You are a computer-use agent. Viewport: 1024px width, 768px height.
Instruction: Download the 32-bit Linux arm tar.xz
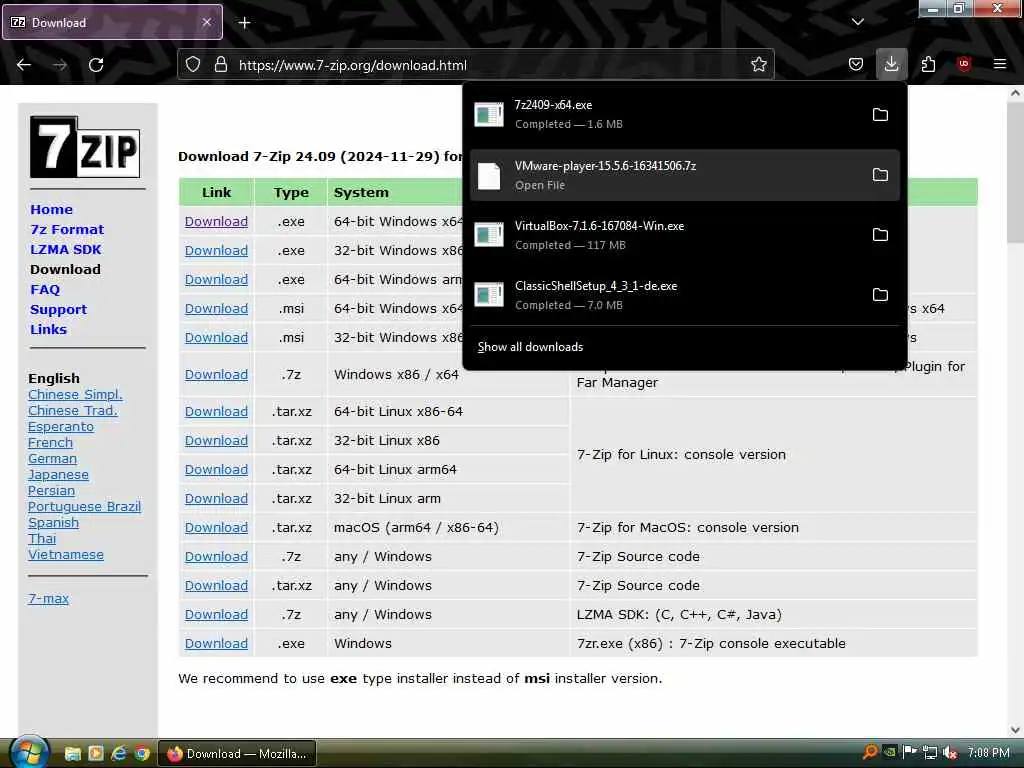(x=216, y=498)
